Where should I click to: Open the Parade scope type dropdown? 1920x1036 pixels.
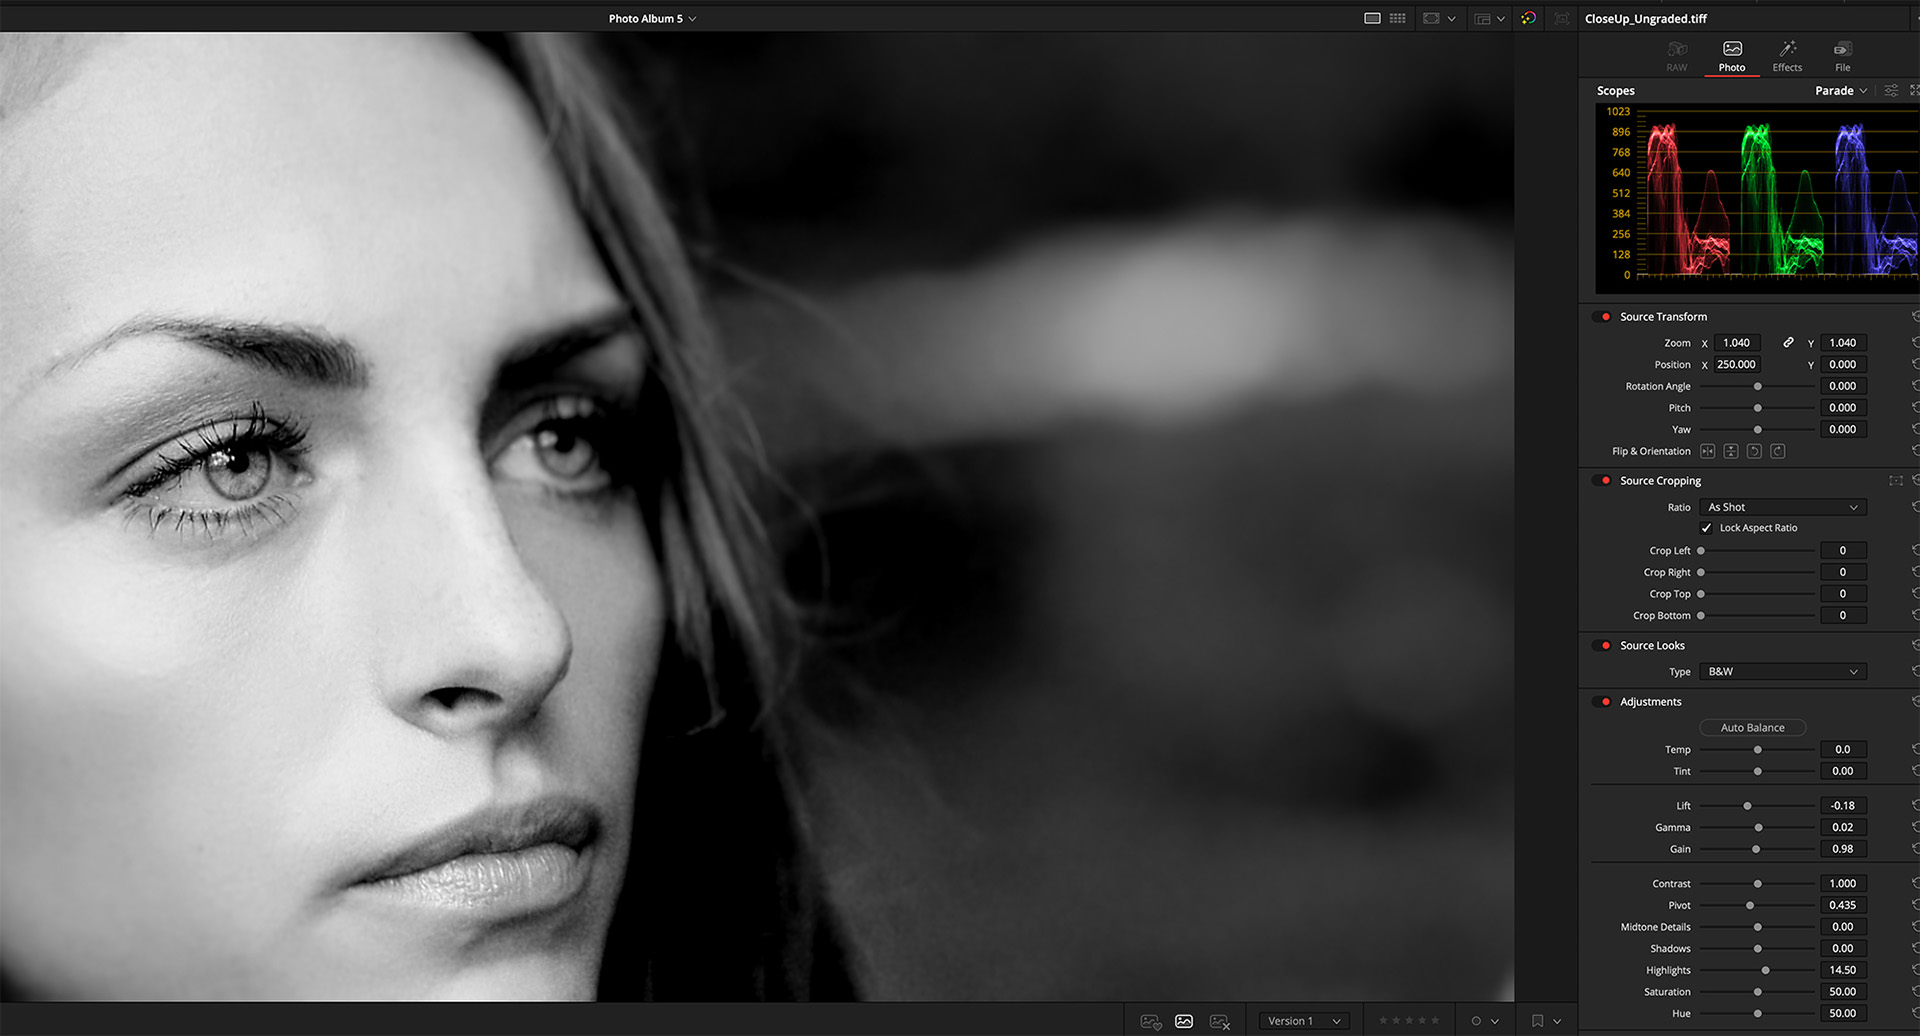1840,90
